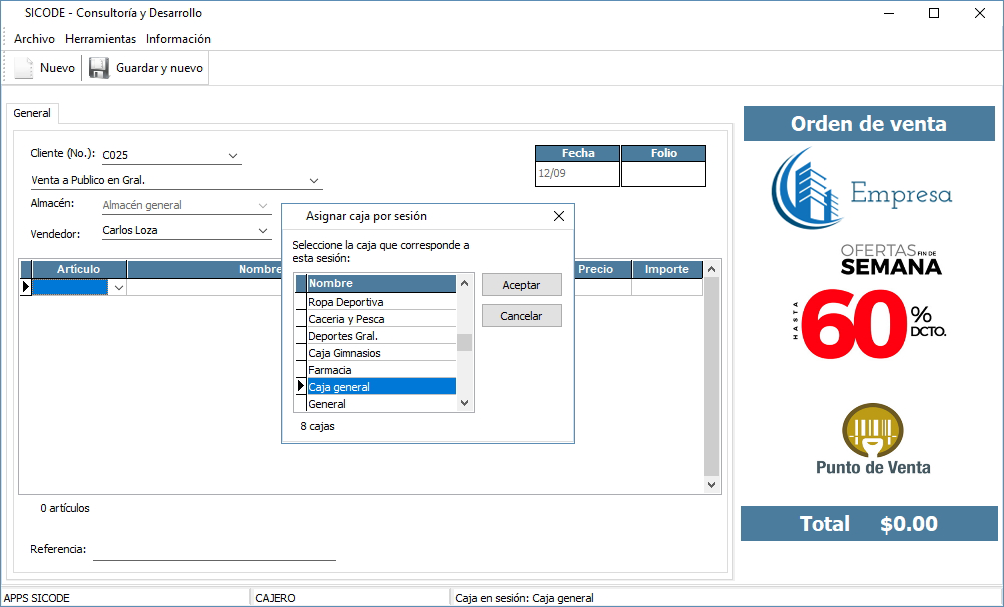Select Farmacia in the caja list
The width and height of the screenshot is (1004, 607).
click(x=380, y=370)
